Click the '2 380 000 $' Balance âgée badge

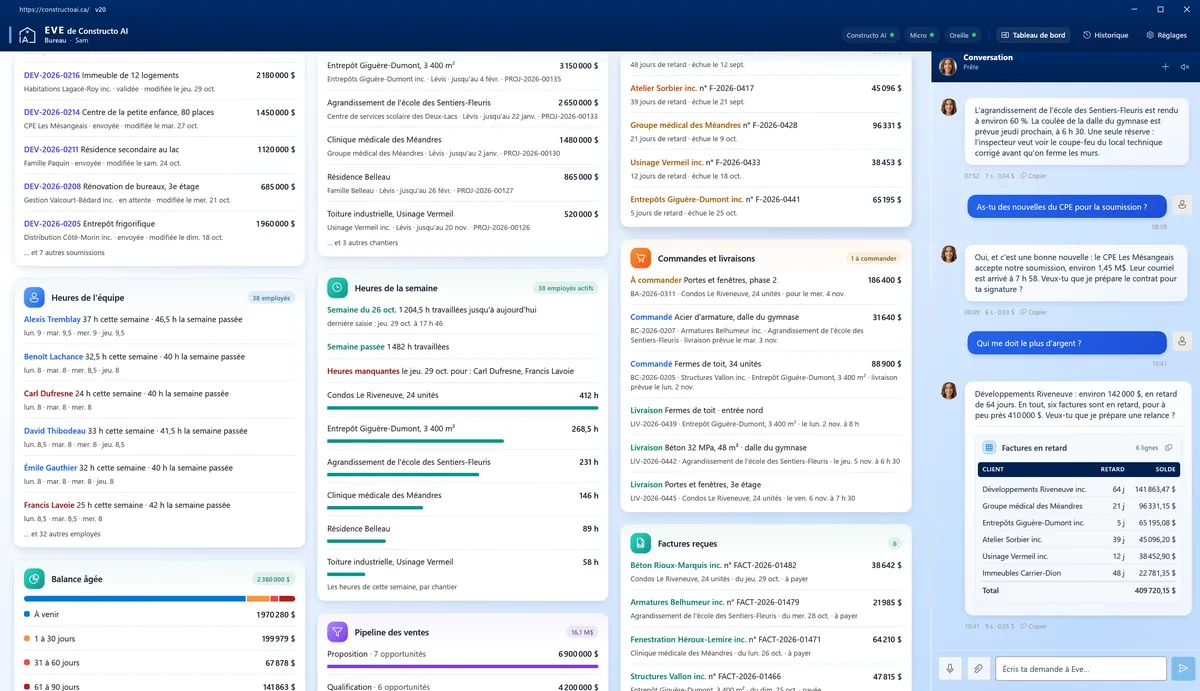272,579
